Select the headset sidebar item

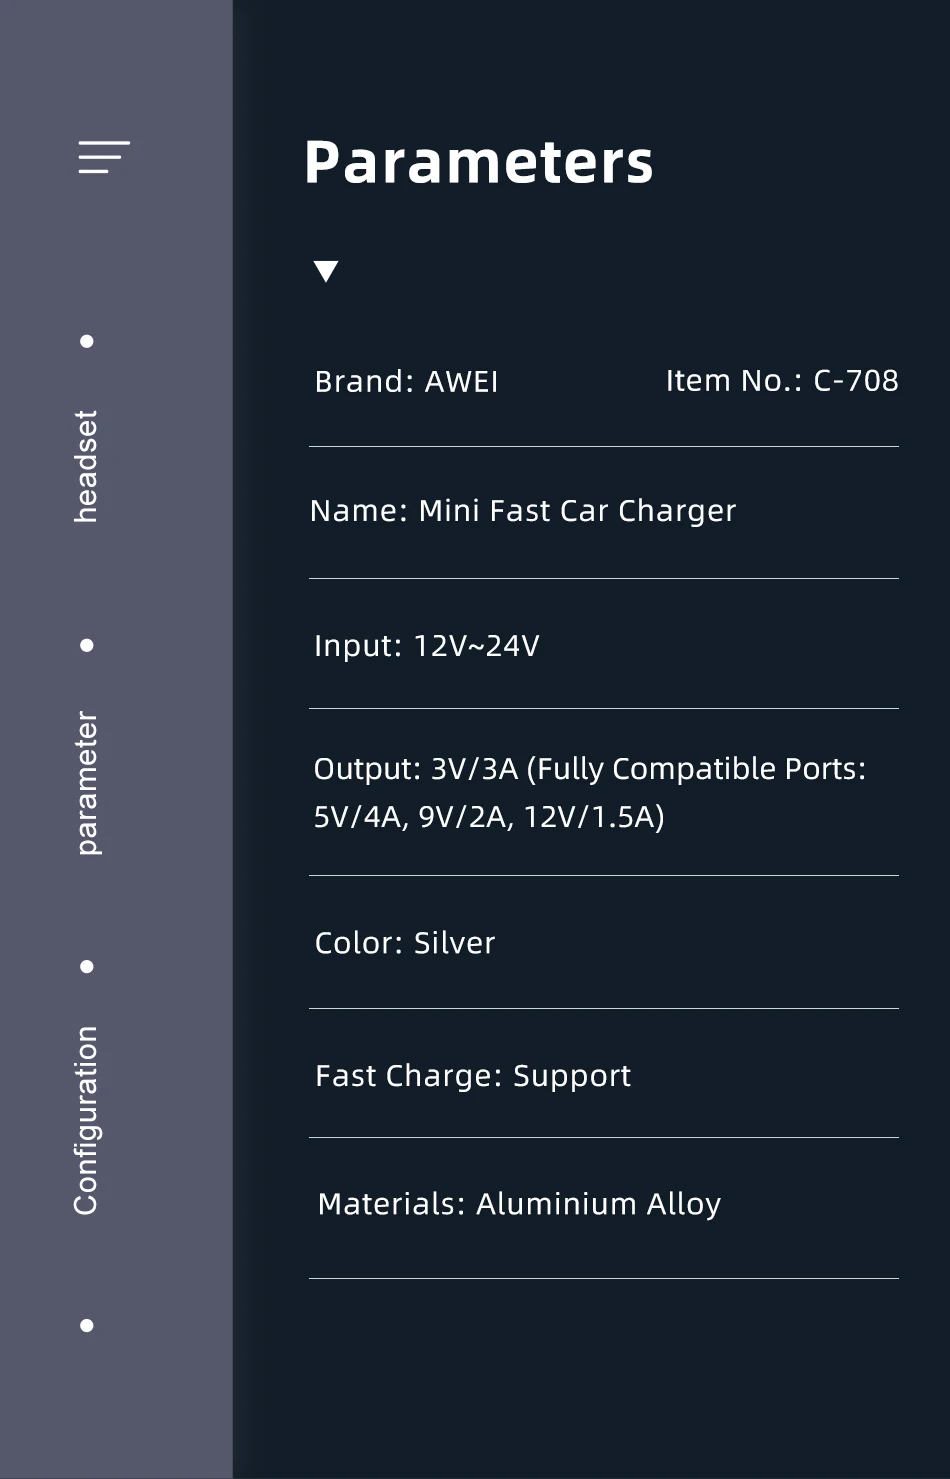(x=87, y=466)
